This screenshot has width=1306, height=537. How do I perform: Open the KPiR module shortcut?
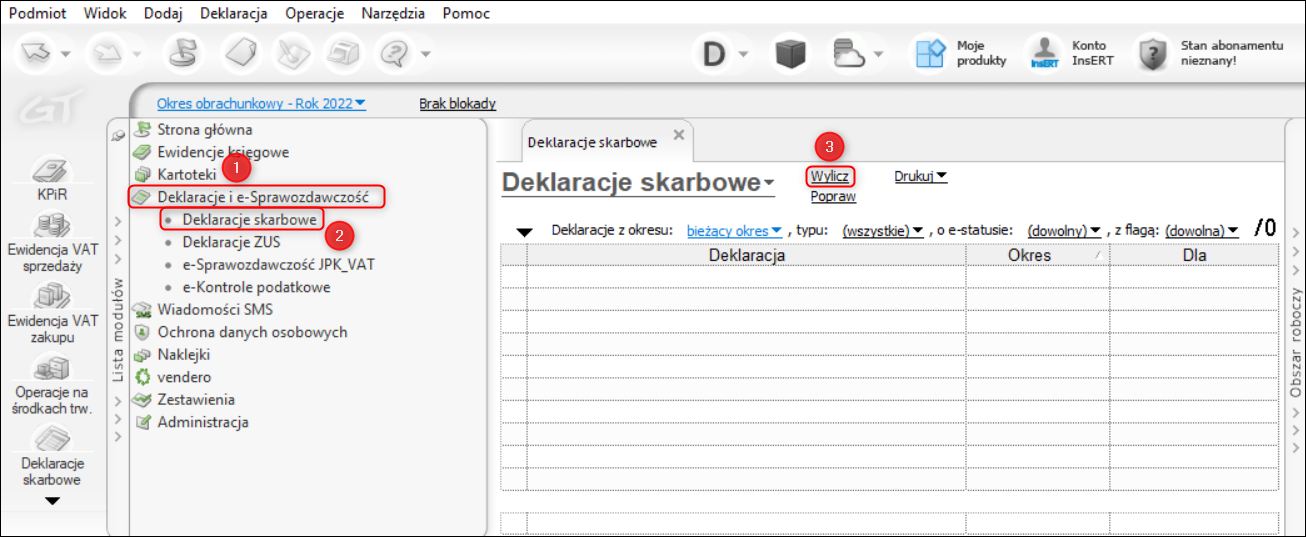click(x=52, y=179)
